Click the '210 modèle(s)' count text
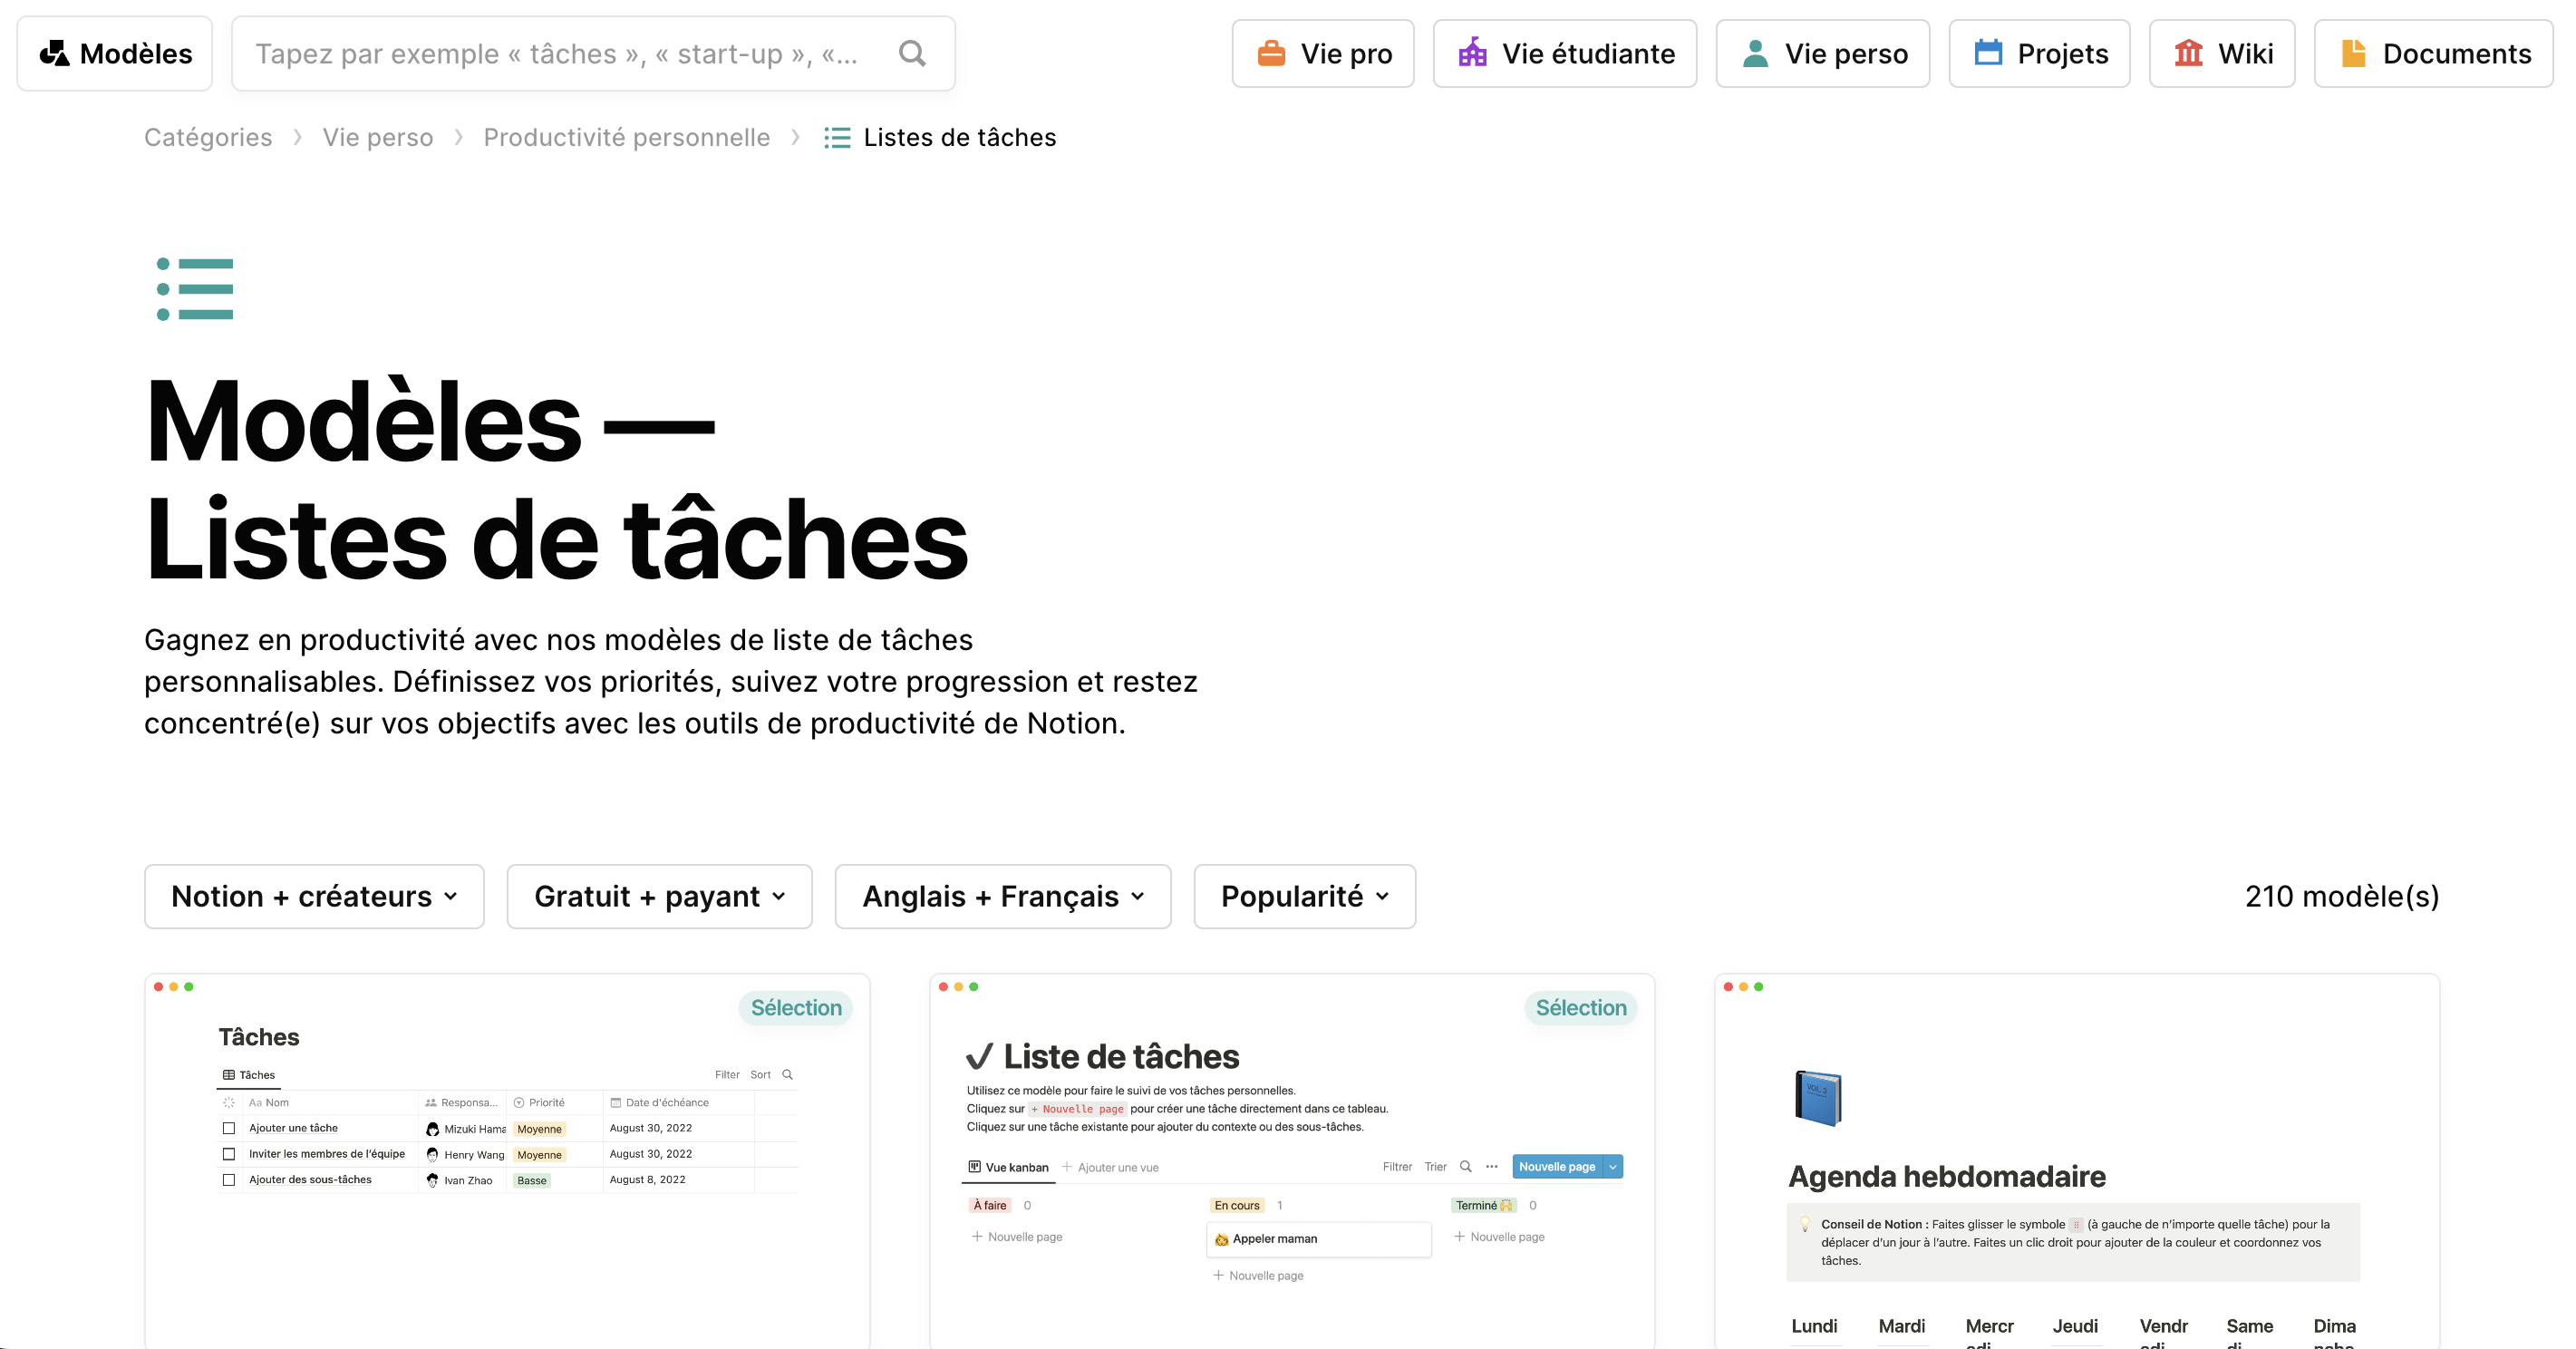The width and height of the screenshot is (2576, 1349). (x=2342, y=896)
